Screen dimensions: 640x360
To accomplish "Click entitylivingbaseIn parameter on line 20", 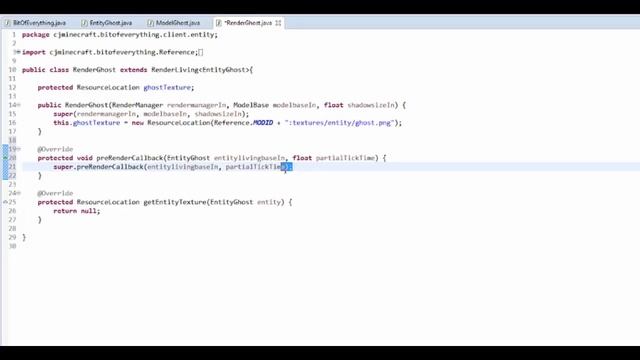I will (249, 158).
